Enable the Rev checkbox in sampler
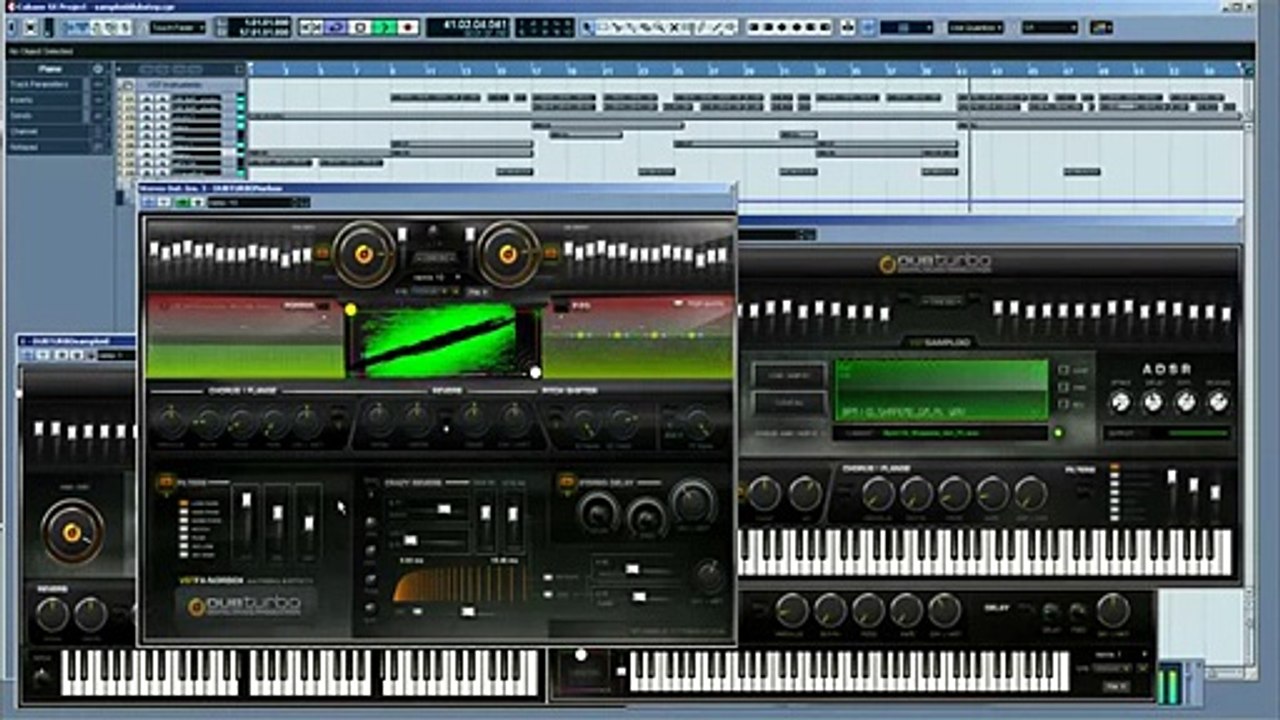This screenshot has height=720, width=1280. (x=1065, y=404)
